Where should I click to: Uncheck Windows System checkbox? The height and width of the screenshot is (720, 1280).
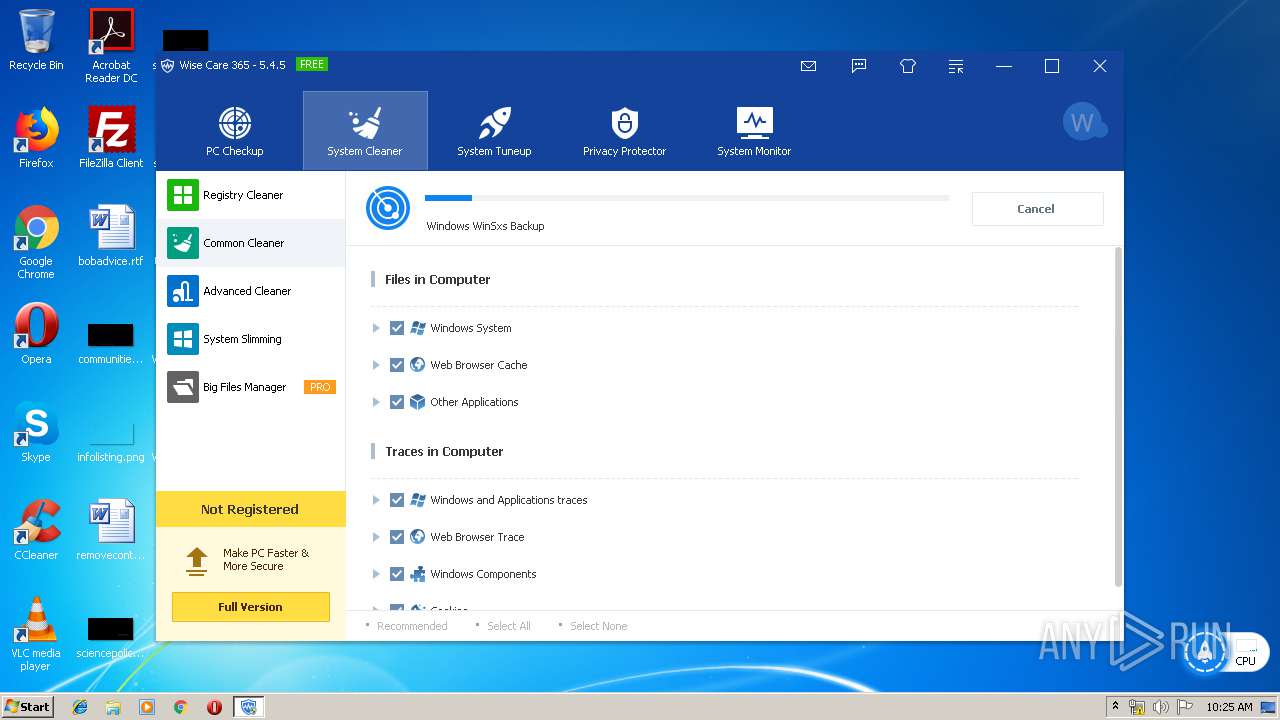[397, 328]
